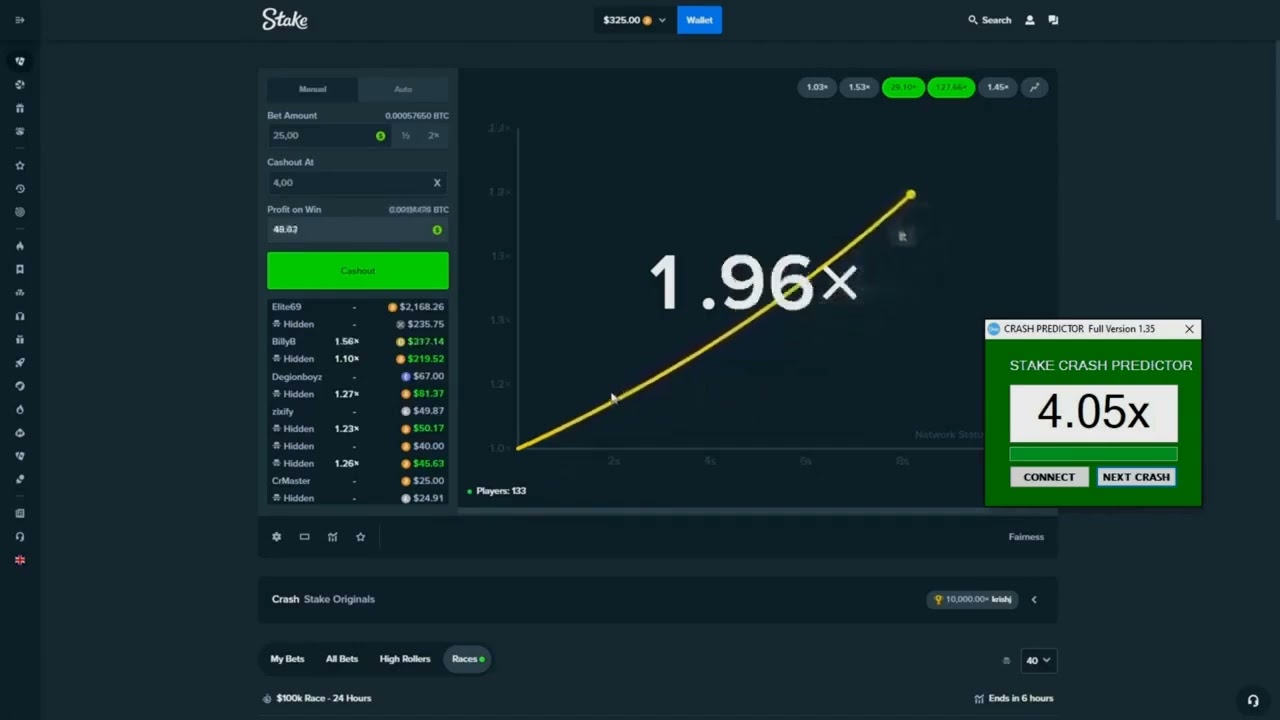Toggle ghost mode icon beside rows dropdown
1280x720 pixels.
tap(1006, 660)
